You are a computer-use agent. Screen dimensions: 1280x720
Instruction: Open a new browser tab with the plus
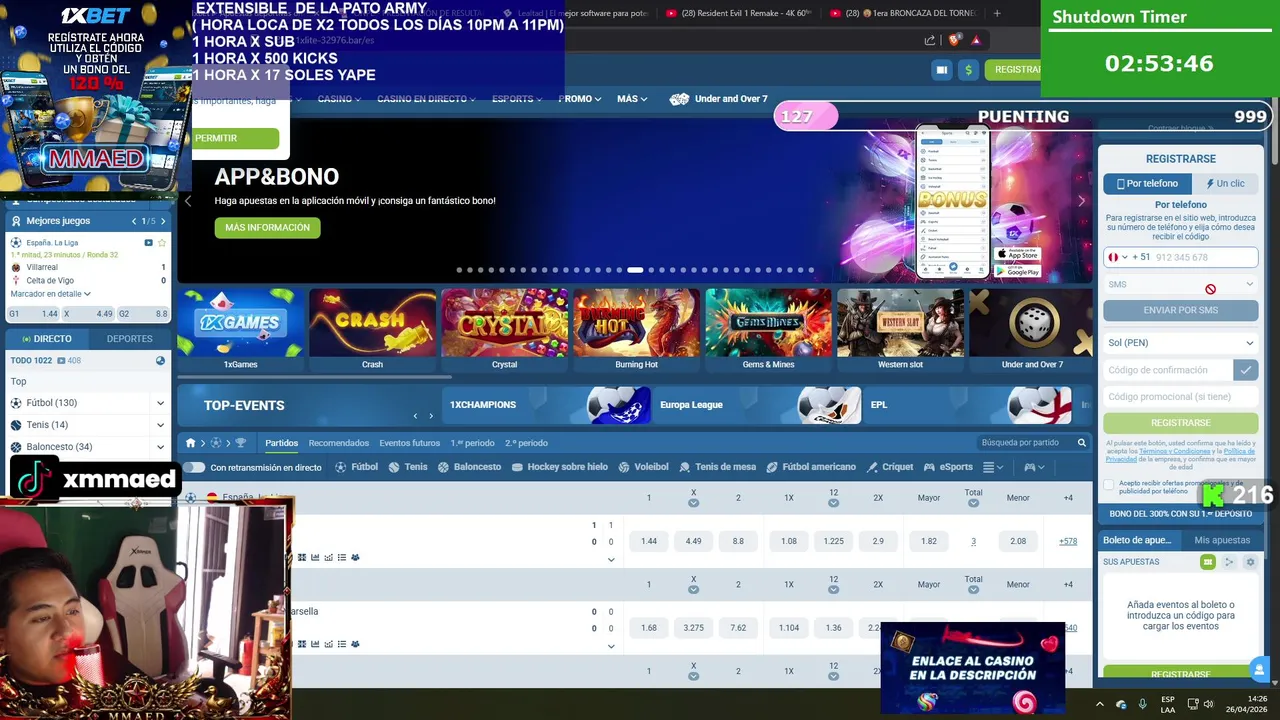[x=997, y=13]
